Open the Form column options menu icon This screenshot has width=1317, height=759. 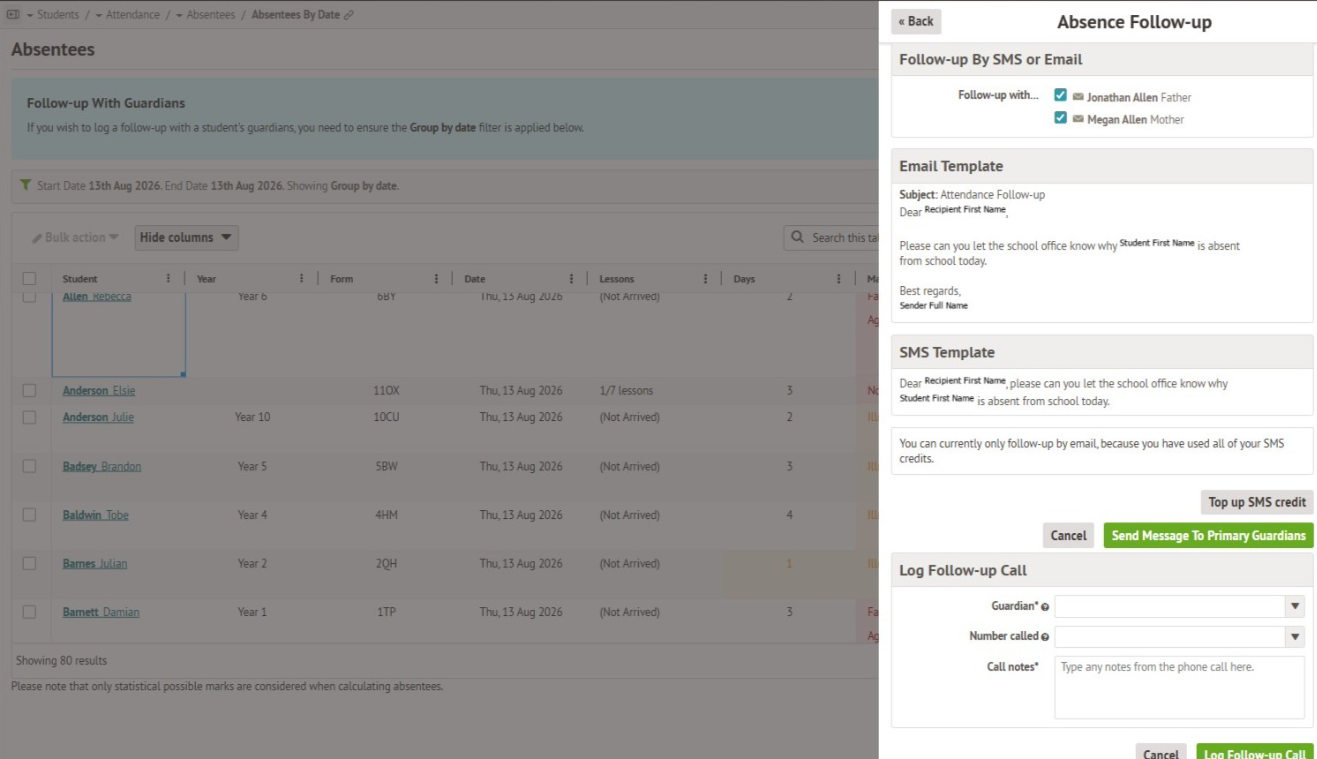coord(437,279)
